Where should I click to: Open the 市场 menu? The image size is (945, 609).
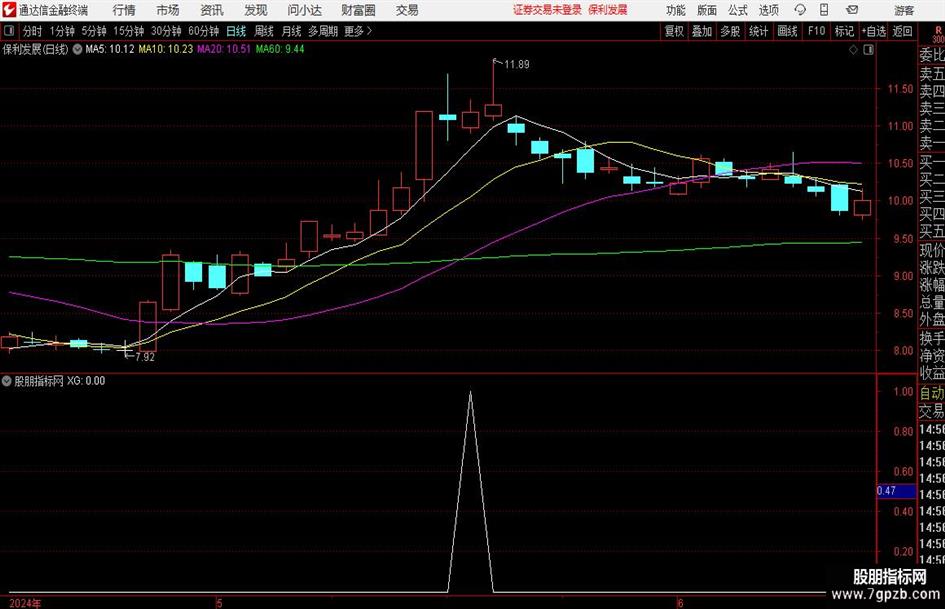point(168,10)
